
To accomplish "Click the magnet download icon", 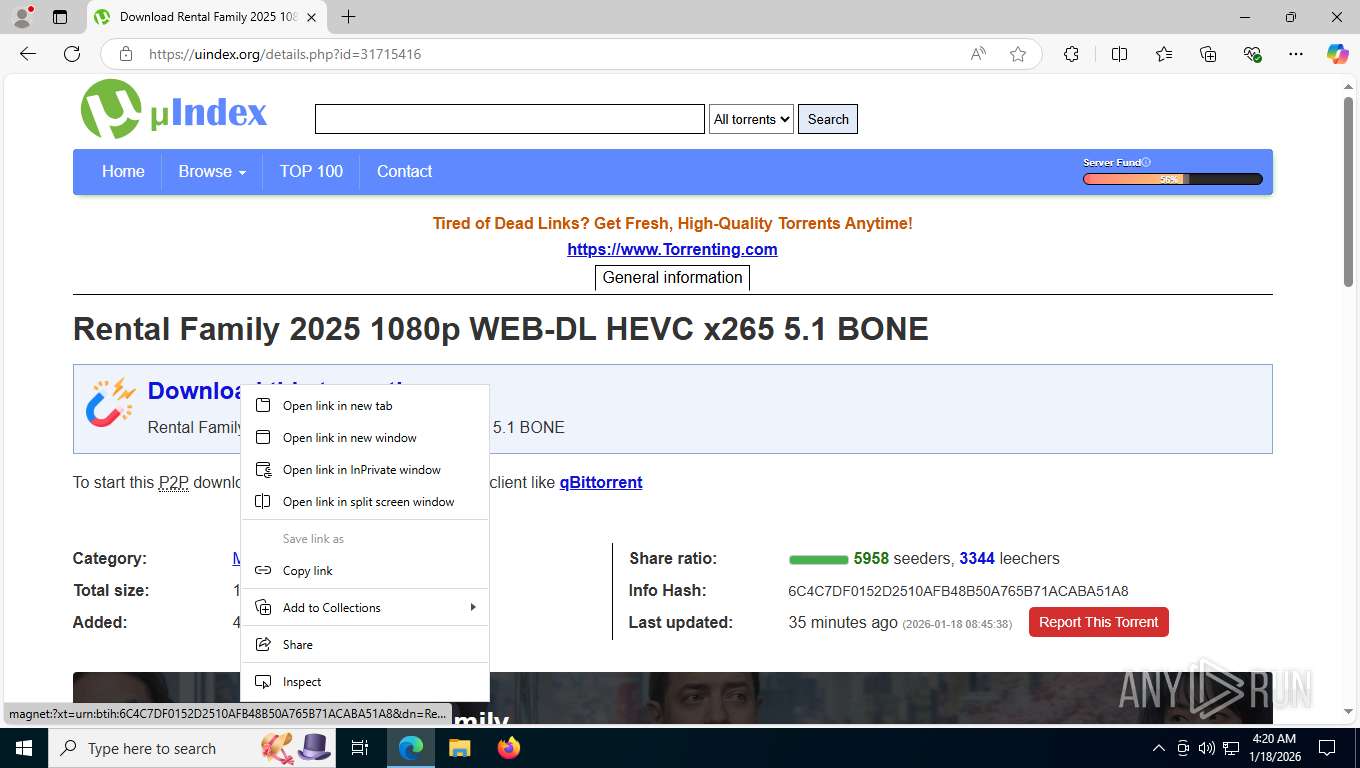I will [110, 402].
